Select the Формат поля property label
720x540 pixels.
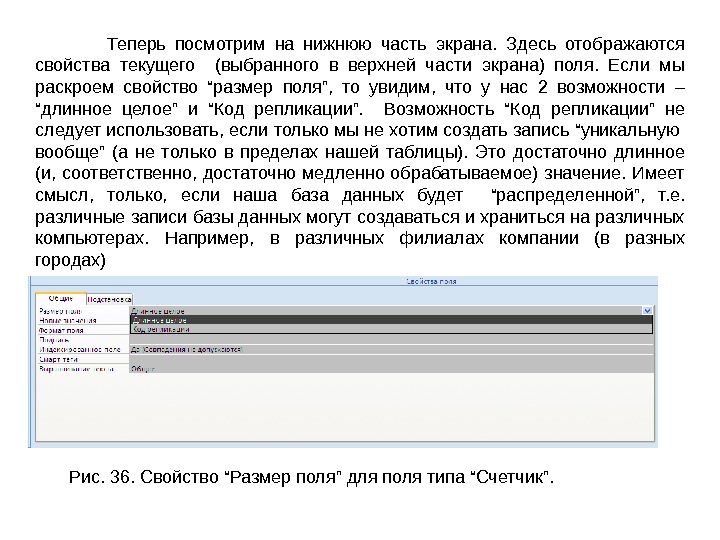click(61, 330)
